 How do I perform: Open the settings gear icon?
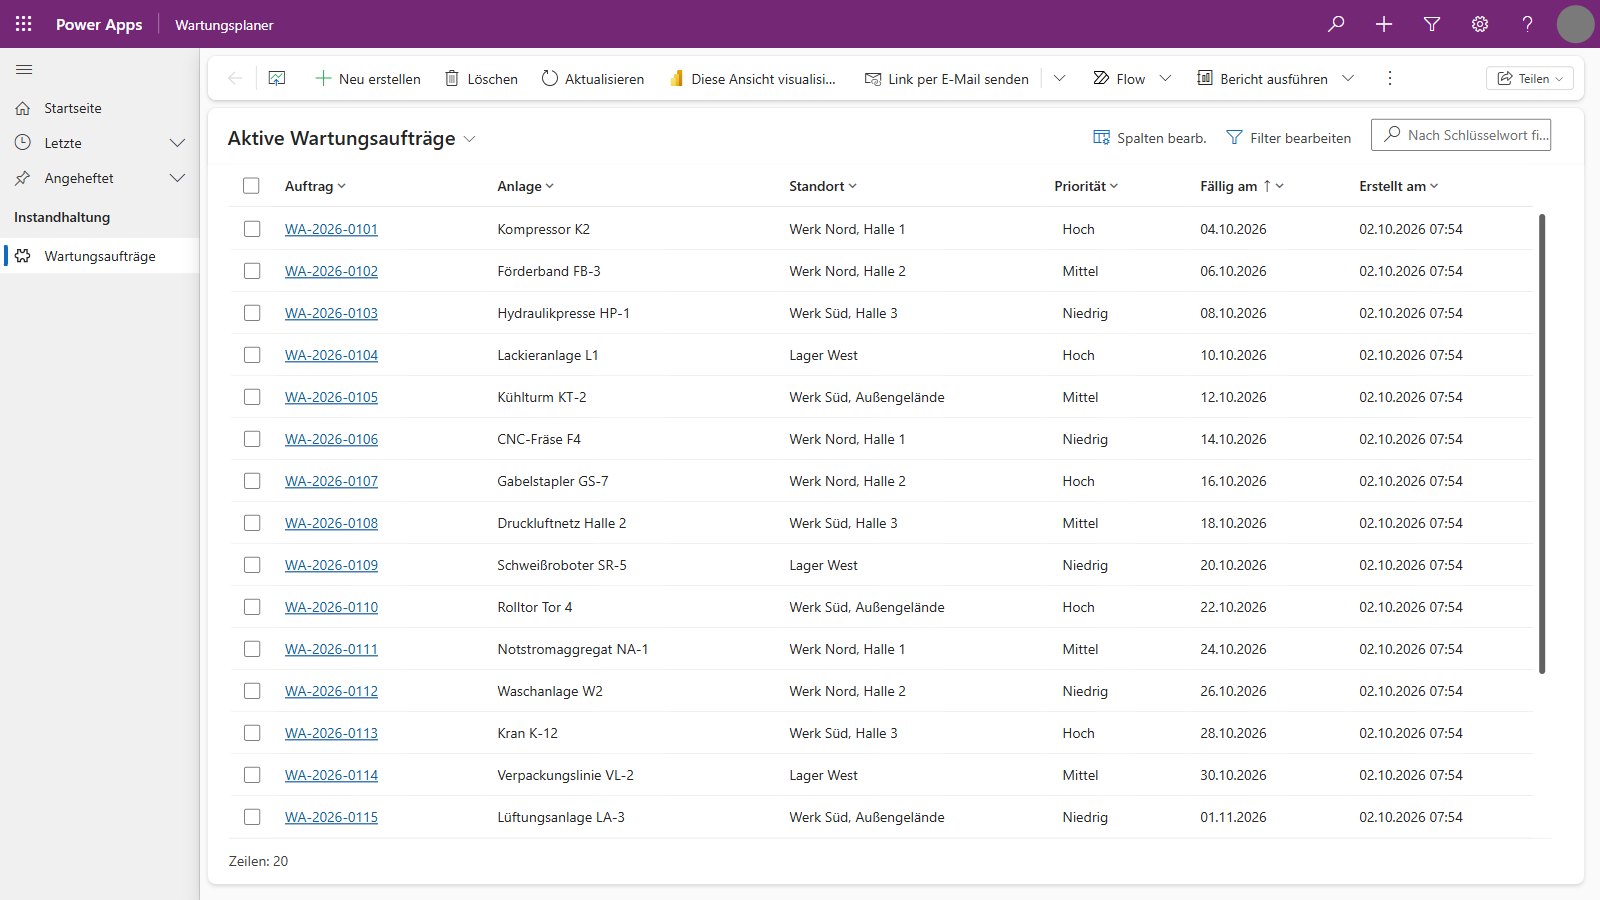(x=1480, y=24)
